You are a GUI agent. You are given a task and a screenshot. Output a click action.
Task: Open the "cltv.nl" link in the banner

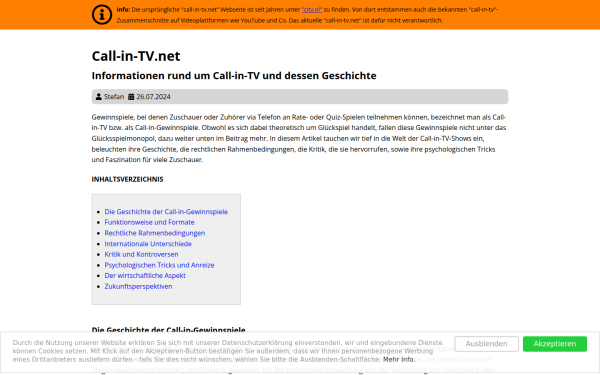point(311,10)
